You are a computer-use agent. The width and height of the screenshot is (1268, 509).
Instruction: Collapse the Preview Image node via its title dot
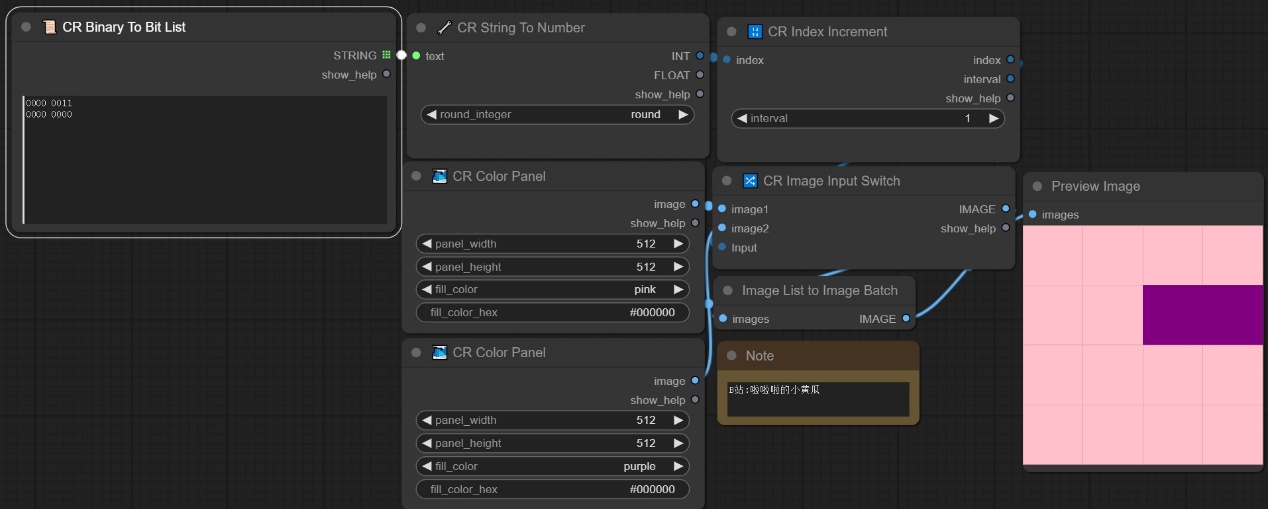[1037, 187]
